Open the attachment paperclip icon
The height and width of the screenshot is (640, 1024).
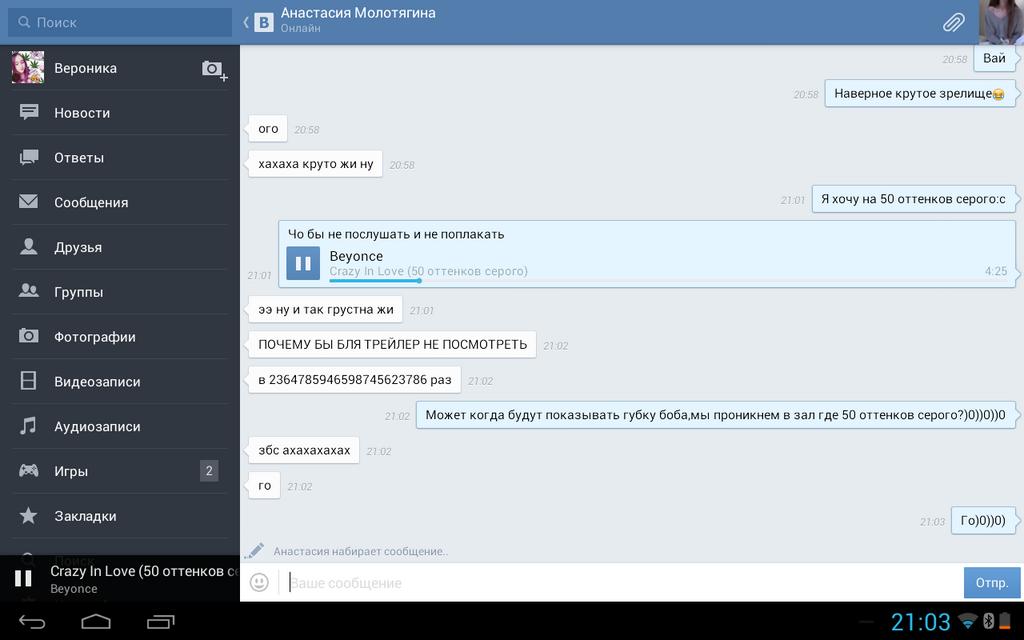953,22
